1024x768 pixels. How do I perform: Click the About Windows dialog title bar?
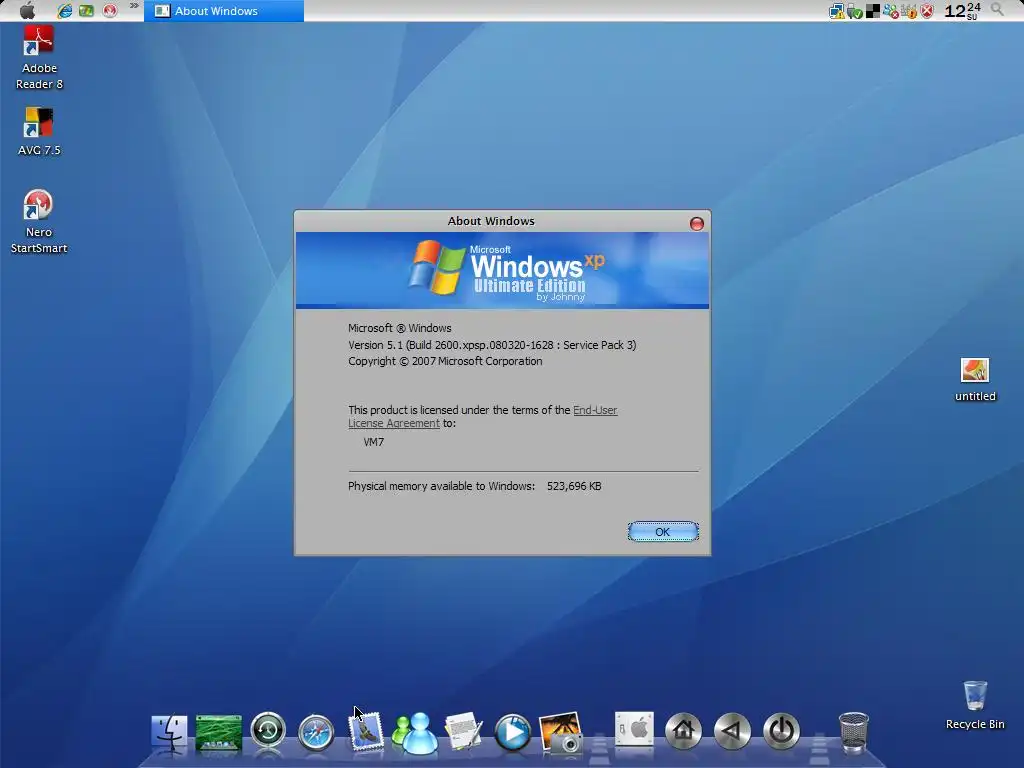coord(491,221)
